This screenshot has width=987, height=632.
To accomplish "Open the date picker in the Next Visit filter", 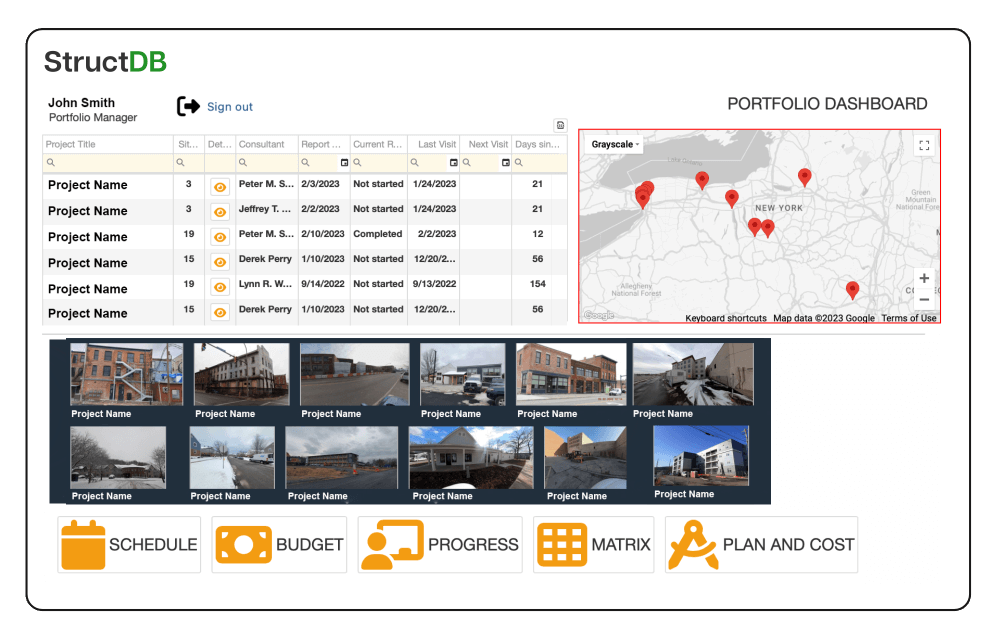I will (505, 162).
